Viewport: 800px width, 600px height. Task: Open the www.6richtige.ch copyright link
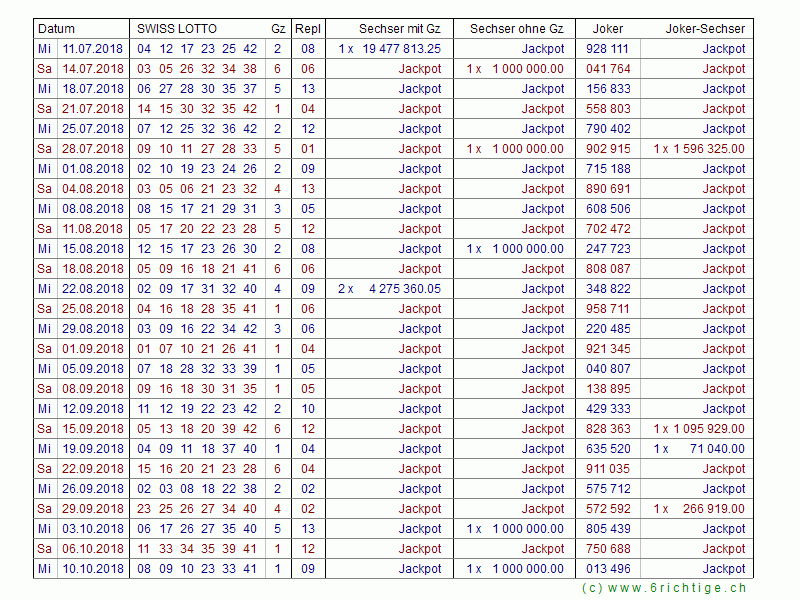pos(663,588)
